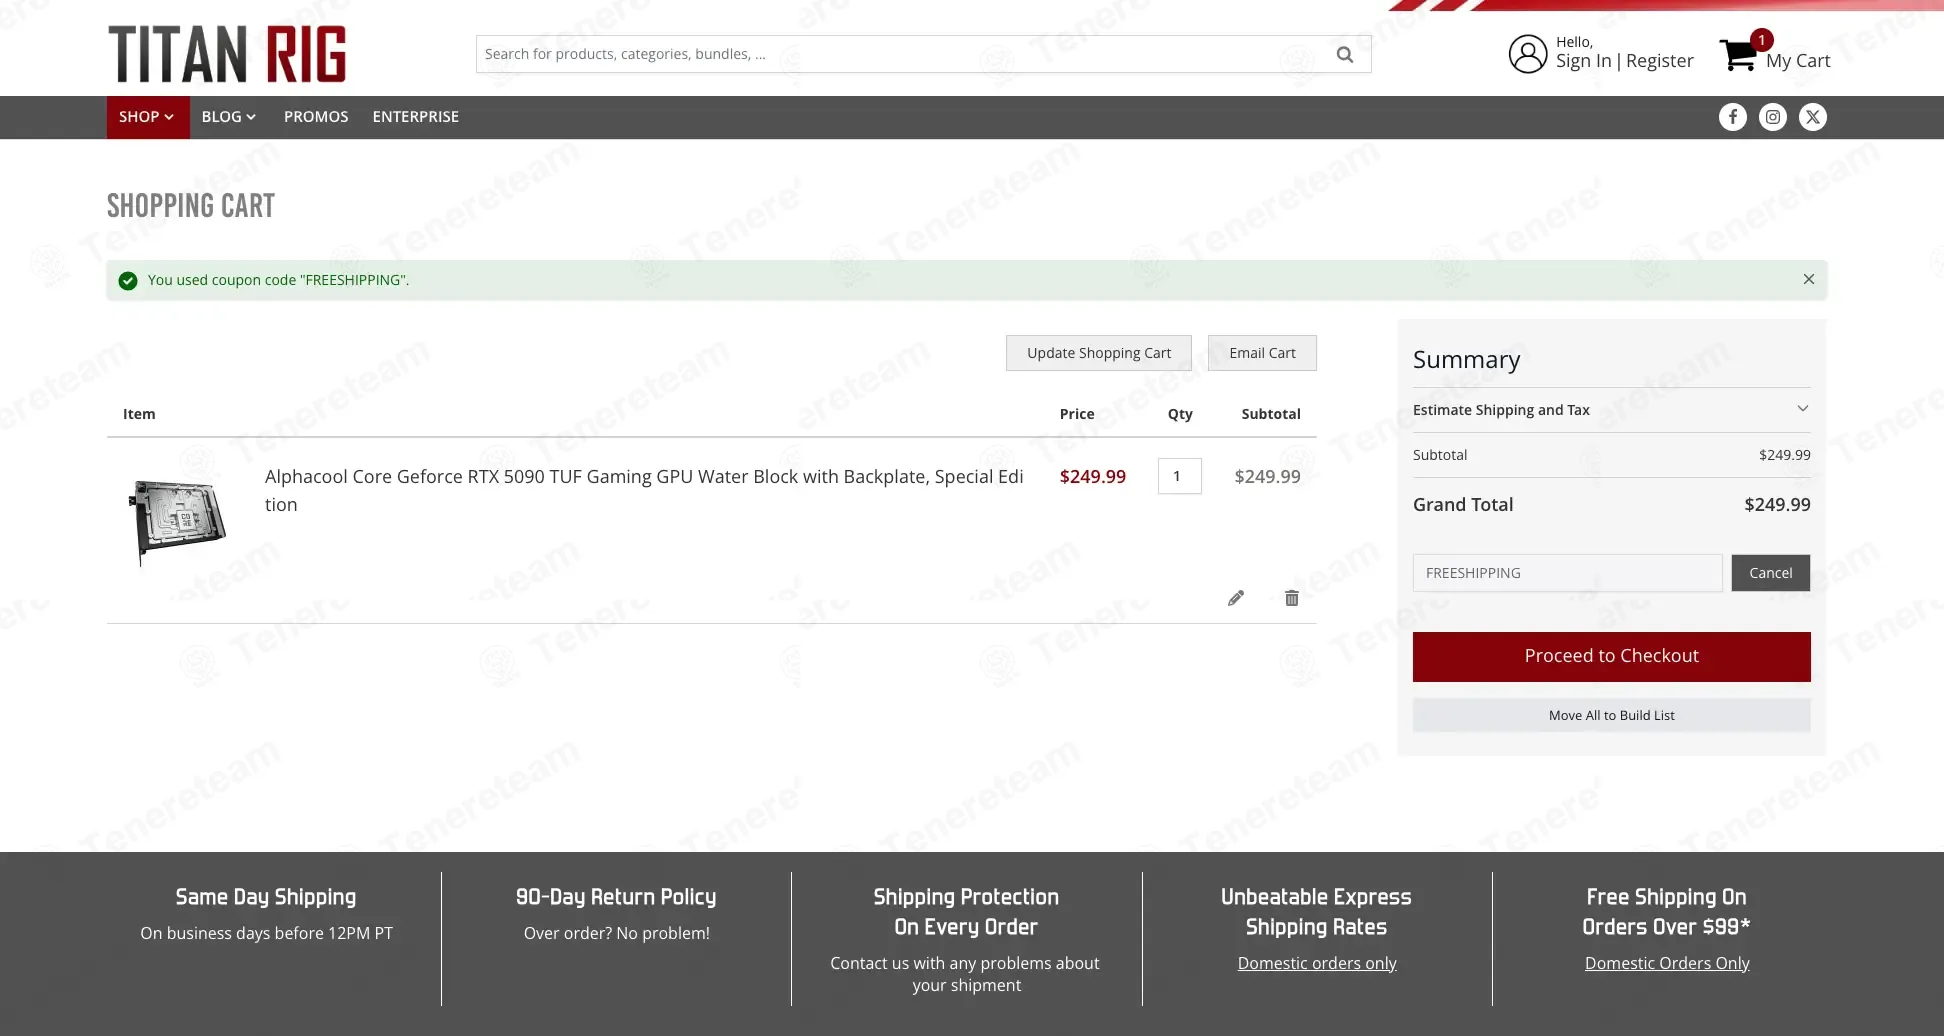
Task: Go to the Titan Rig homepage logo
Action: pyautogui.click(x=227, y=54)
